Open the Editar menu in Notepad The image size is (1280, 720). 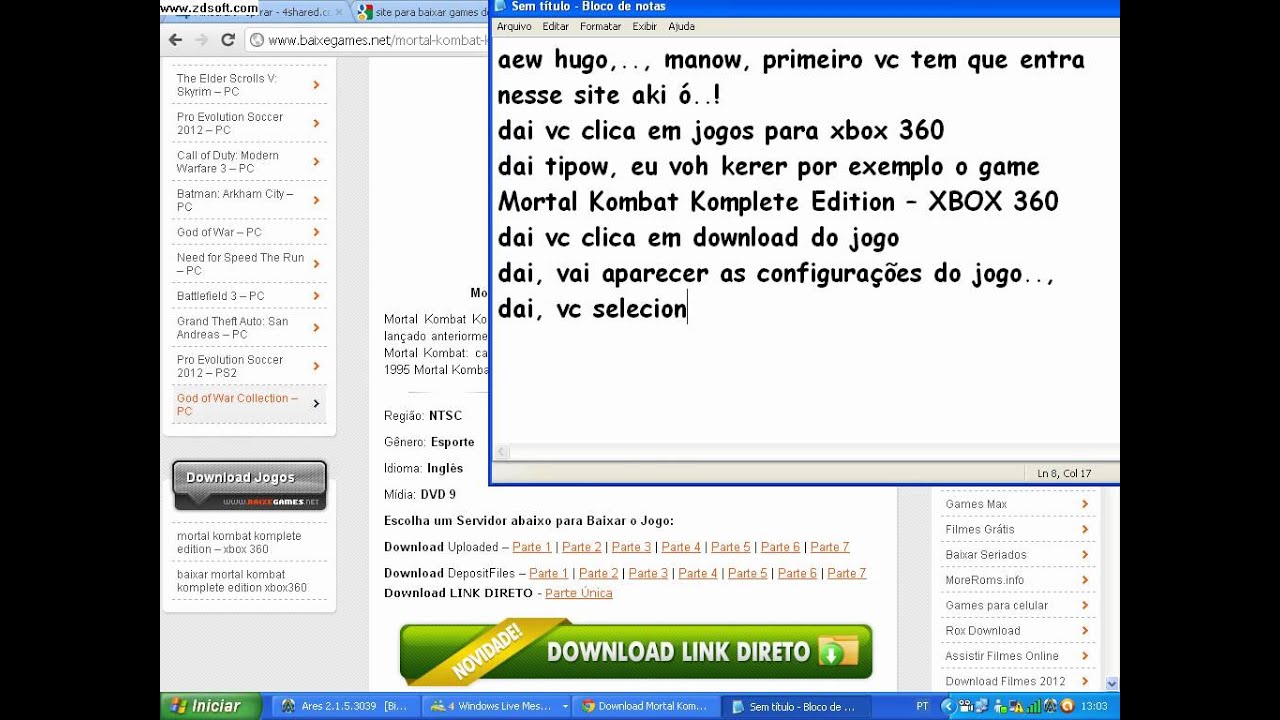(555, 26)
